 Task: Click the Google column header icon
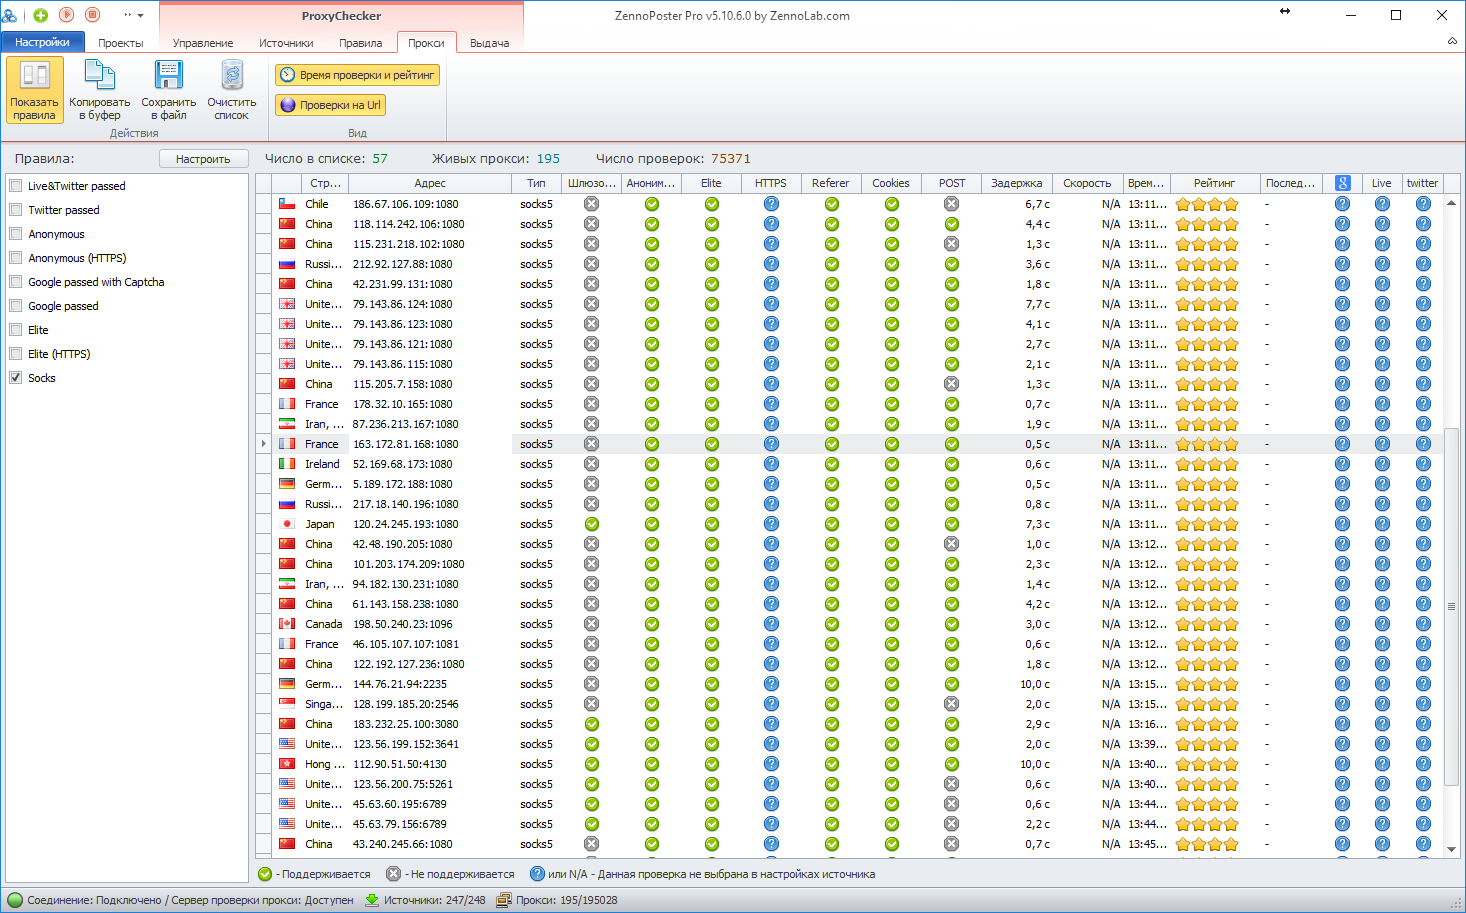click(x=1342, y=183)
